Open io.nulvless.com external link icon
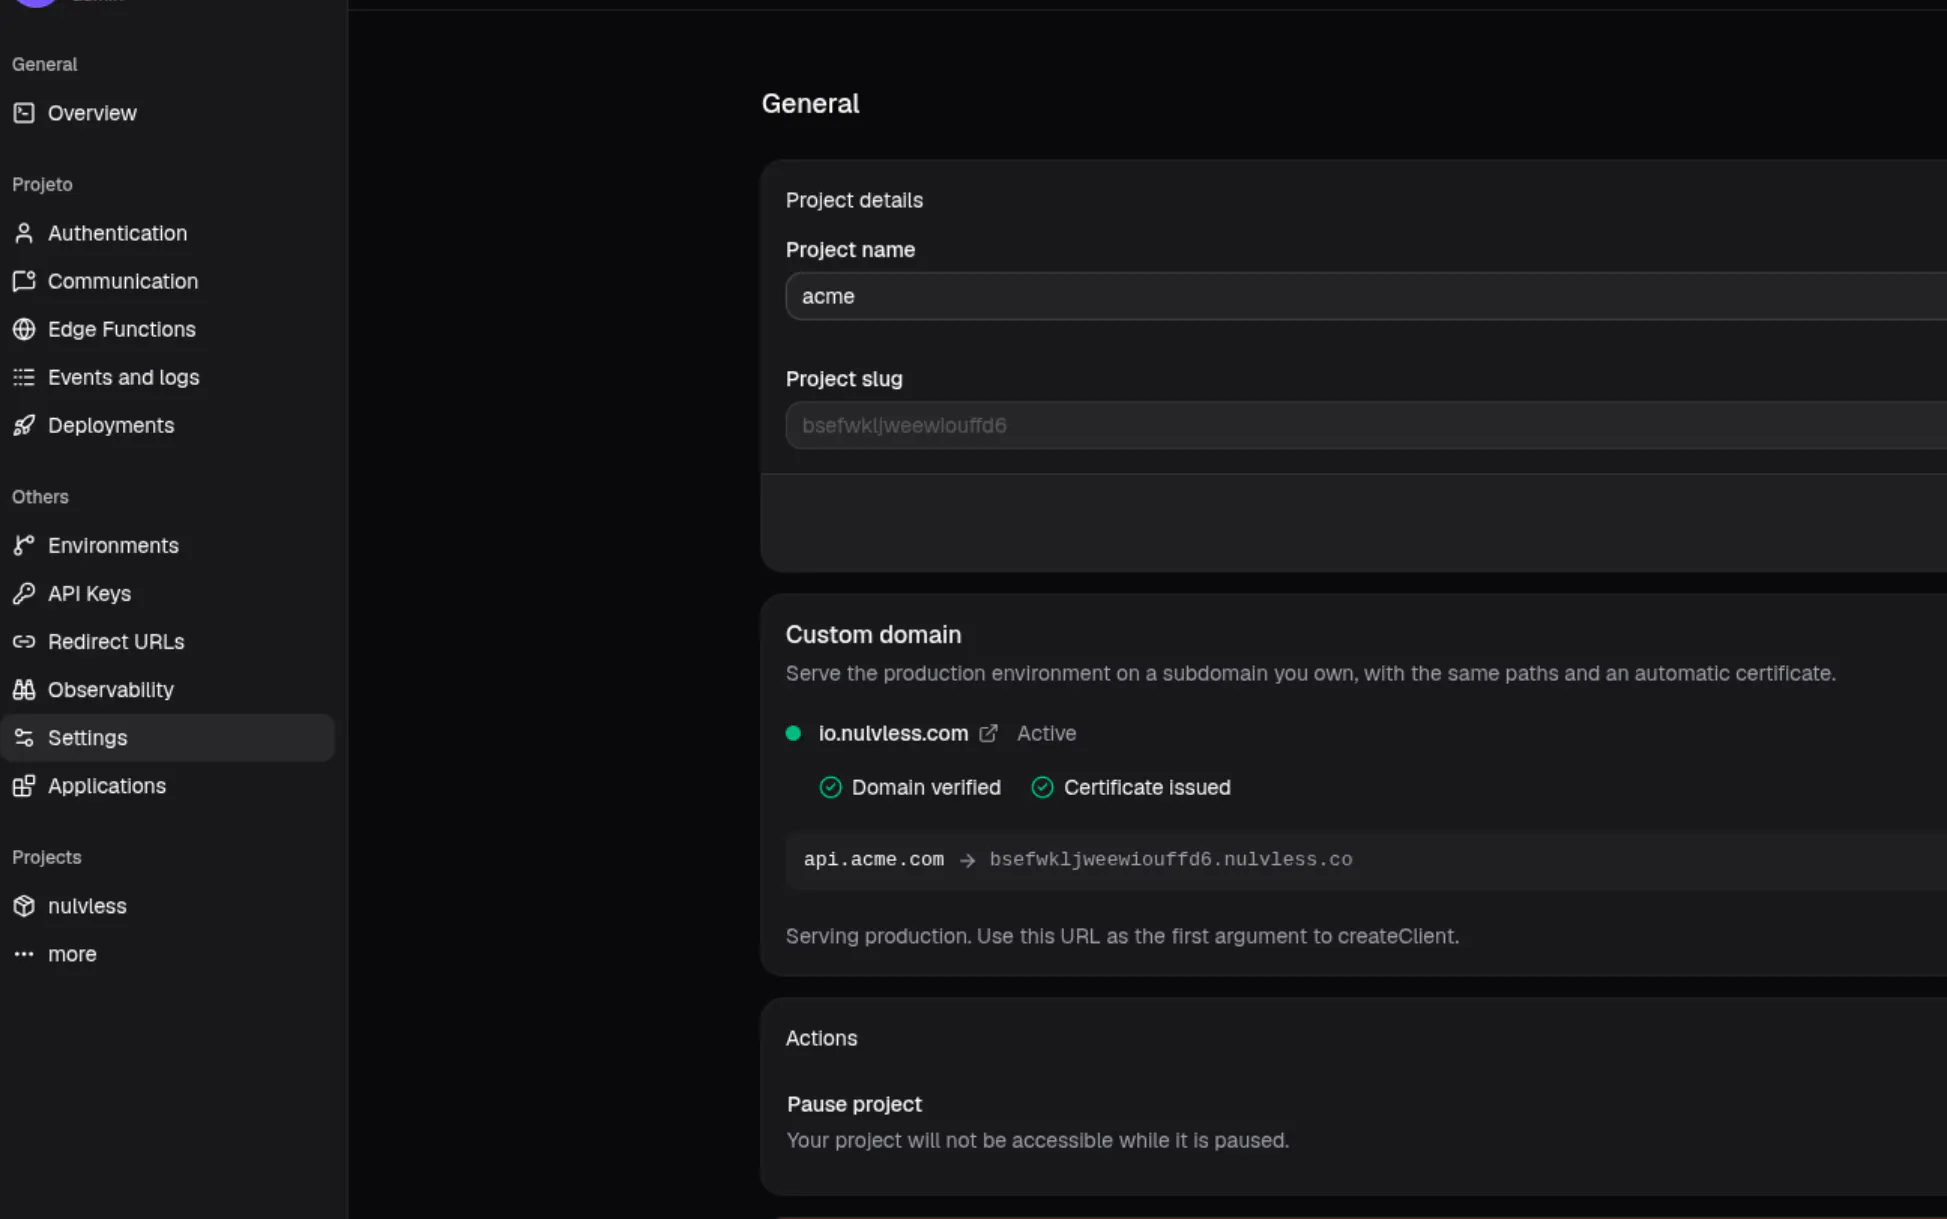Viewport: 1947px width, 1219px height. pyautogui.click(x=988, y=733)
